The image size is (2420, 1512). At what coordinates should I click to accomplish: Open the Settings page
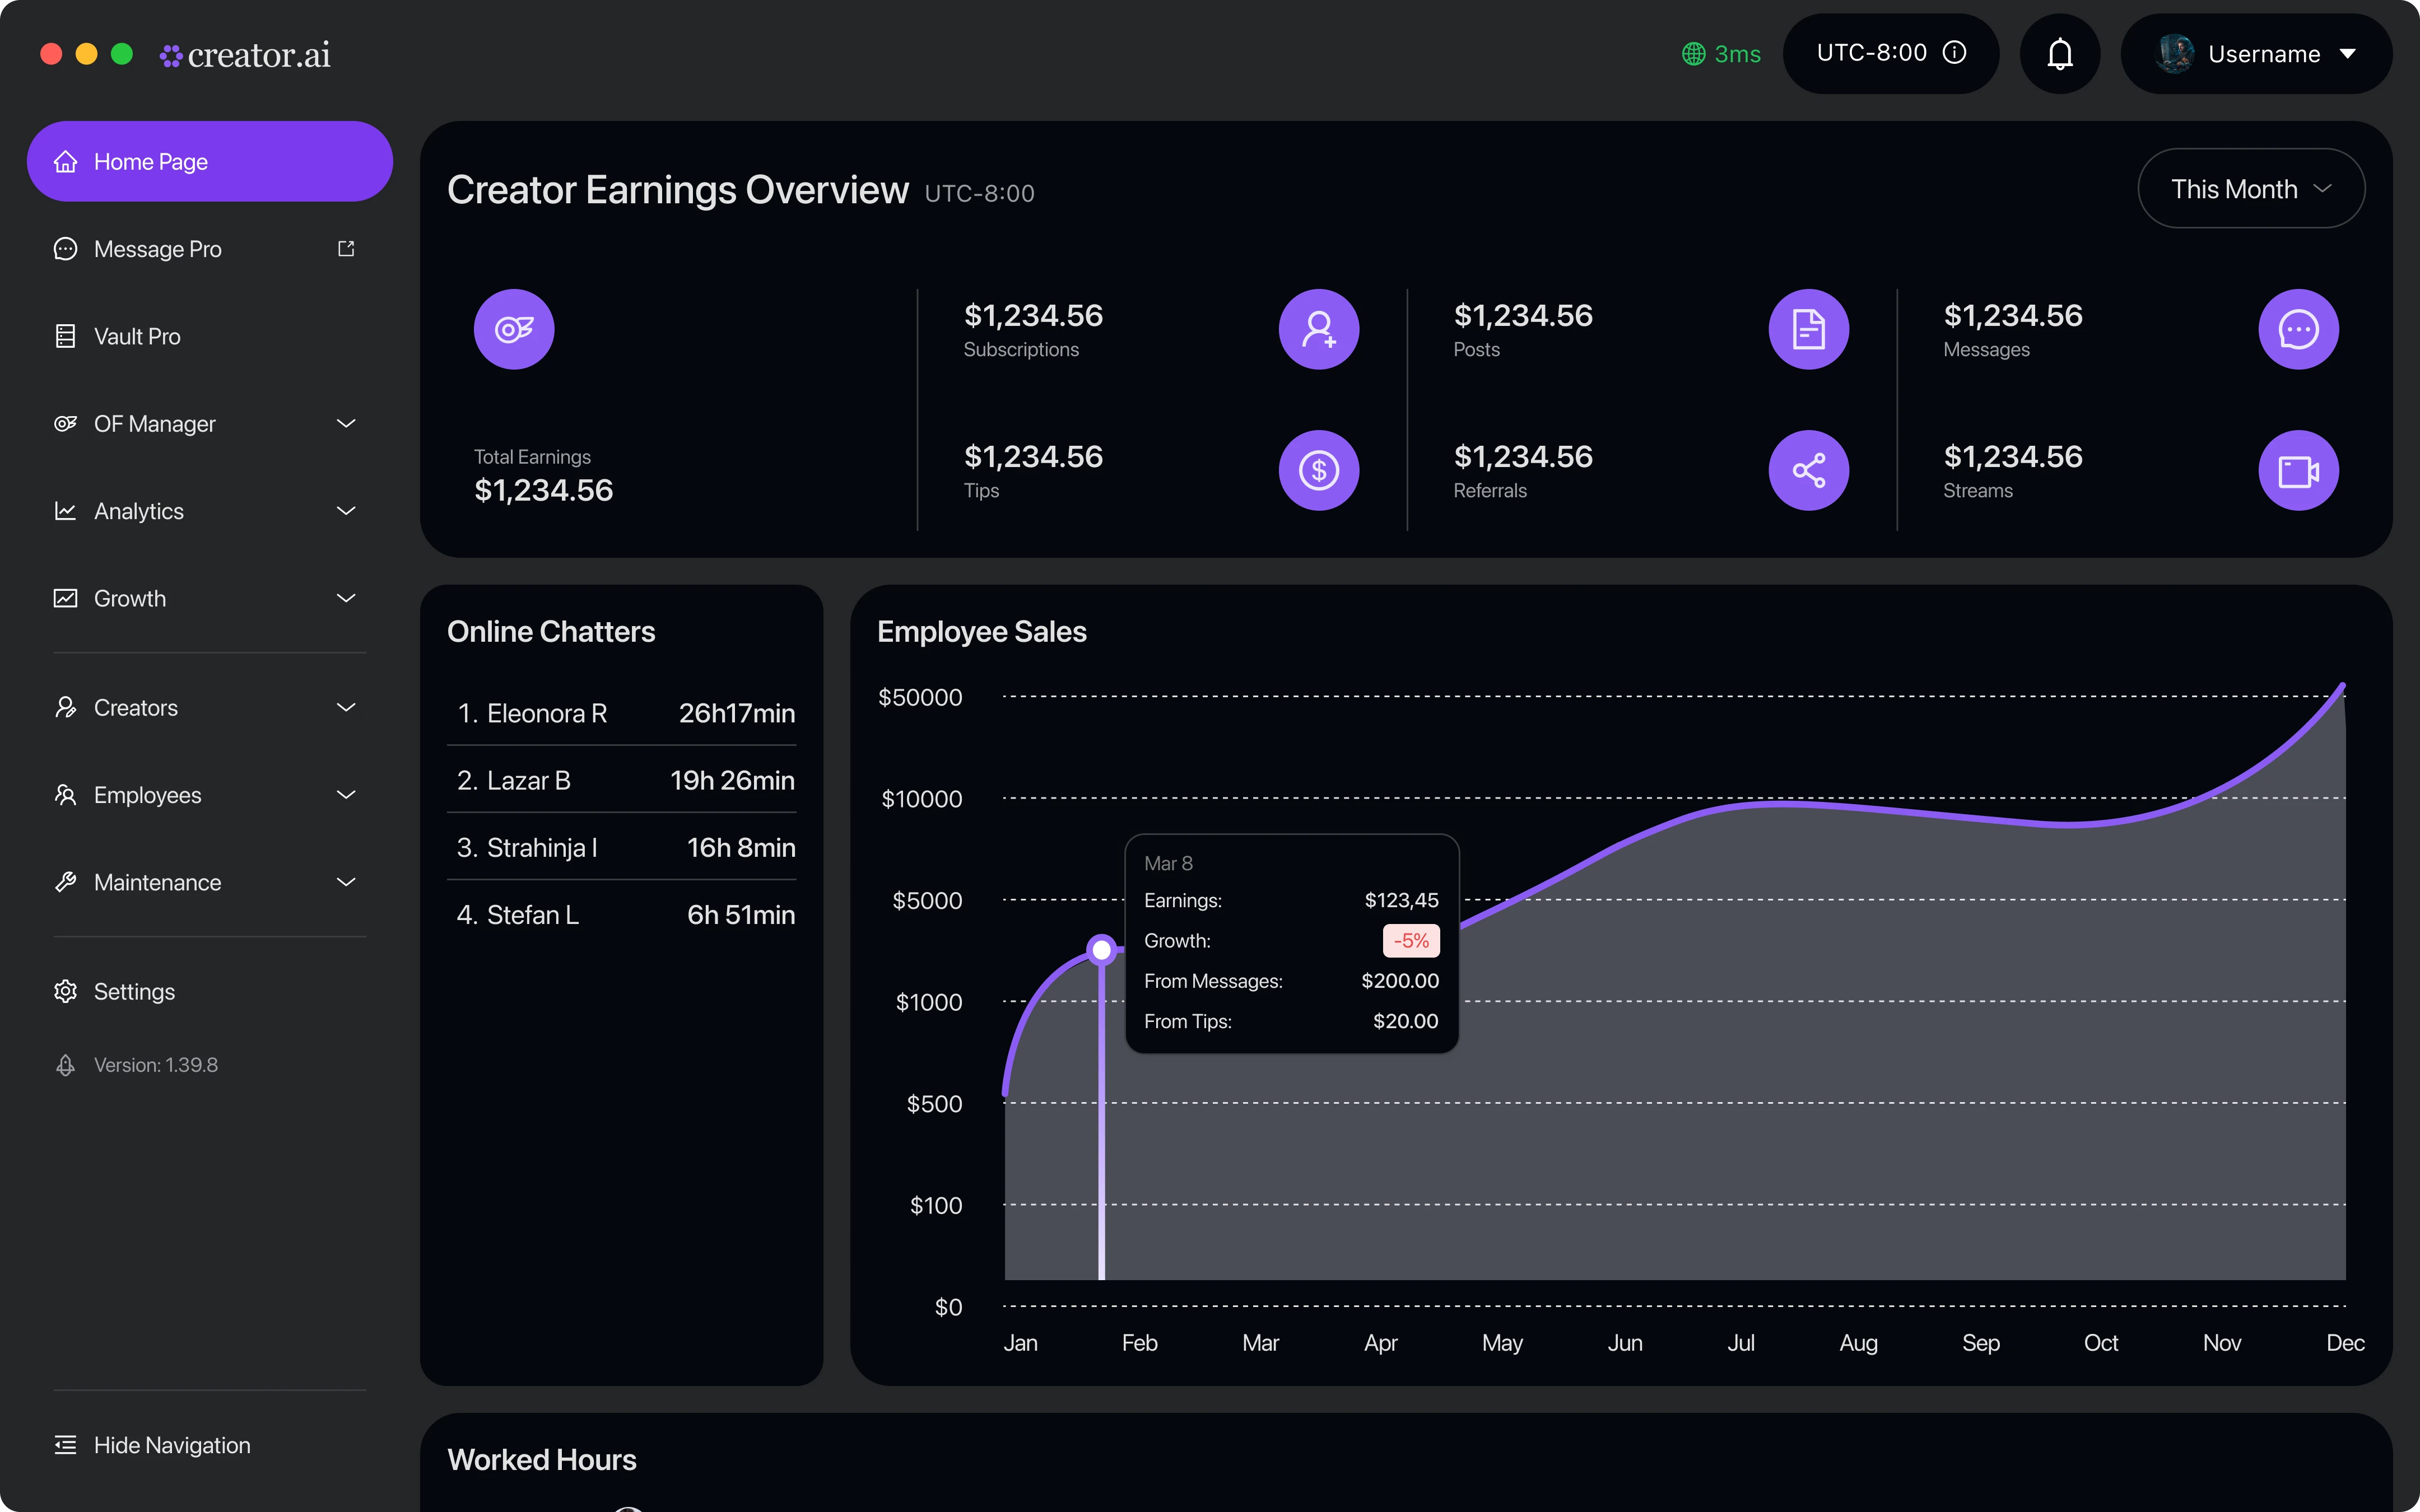click(134, 991)
